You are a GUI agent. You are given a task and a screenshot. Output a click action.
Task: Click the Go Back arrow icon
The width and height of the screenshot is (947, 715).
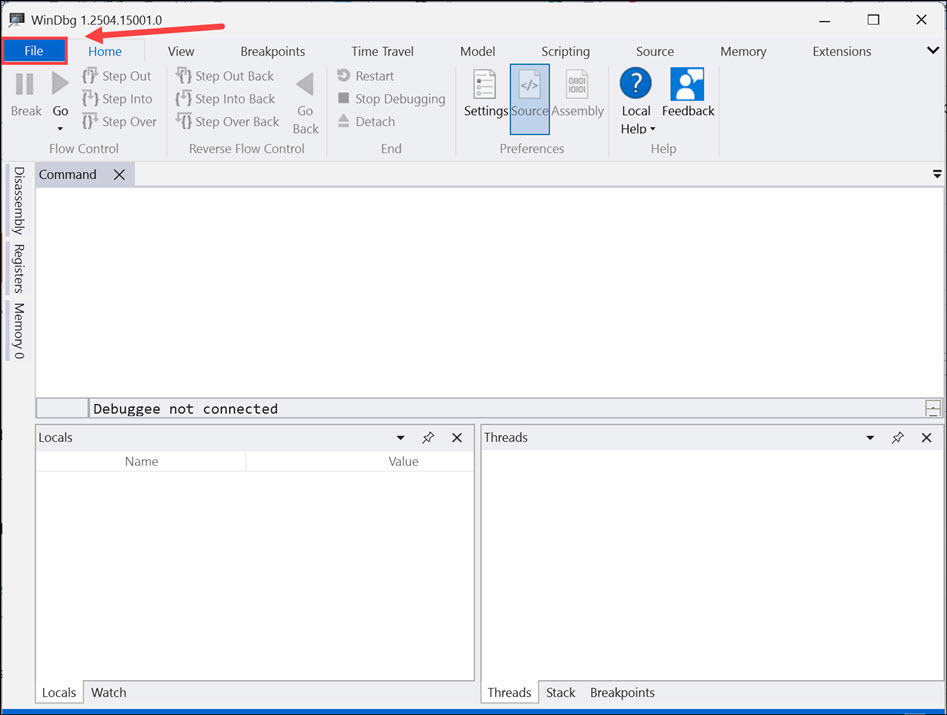[x=305, y=84]
